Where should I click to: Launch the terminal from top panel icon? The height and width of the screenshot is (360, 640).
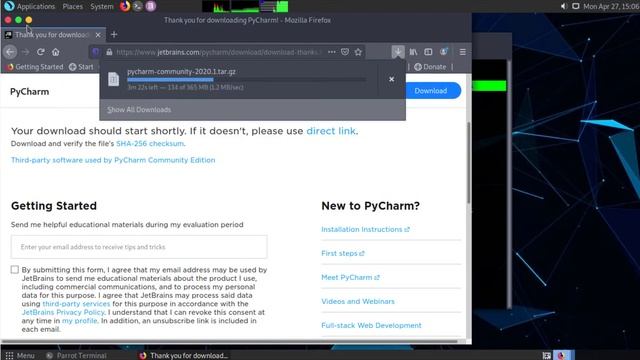coord(138,6)
